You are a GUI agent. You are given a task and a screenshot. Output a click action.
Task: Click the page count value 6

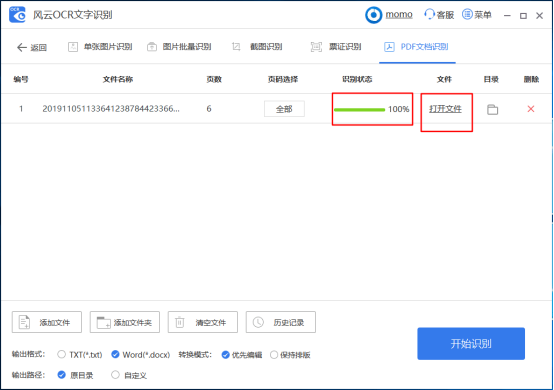click(209, 109)
